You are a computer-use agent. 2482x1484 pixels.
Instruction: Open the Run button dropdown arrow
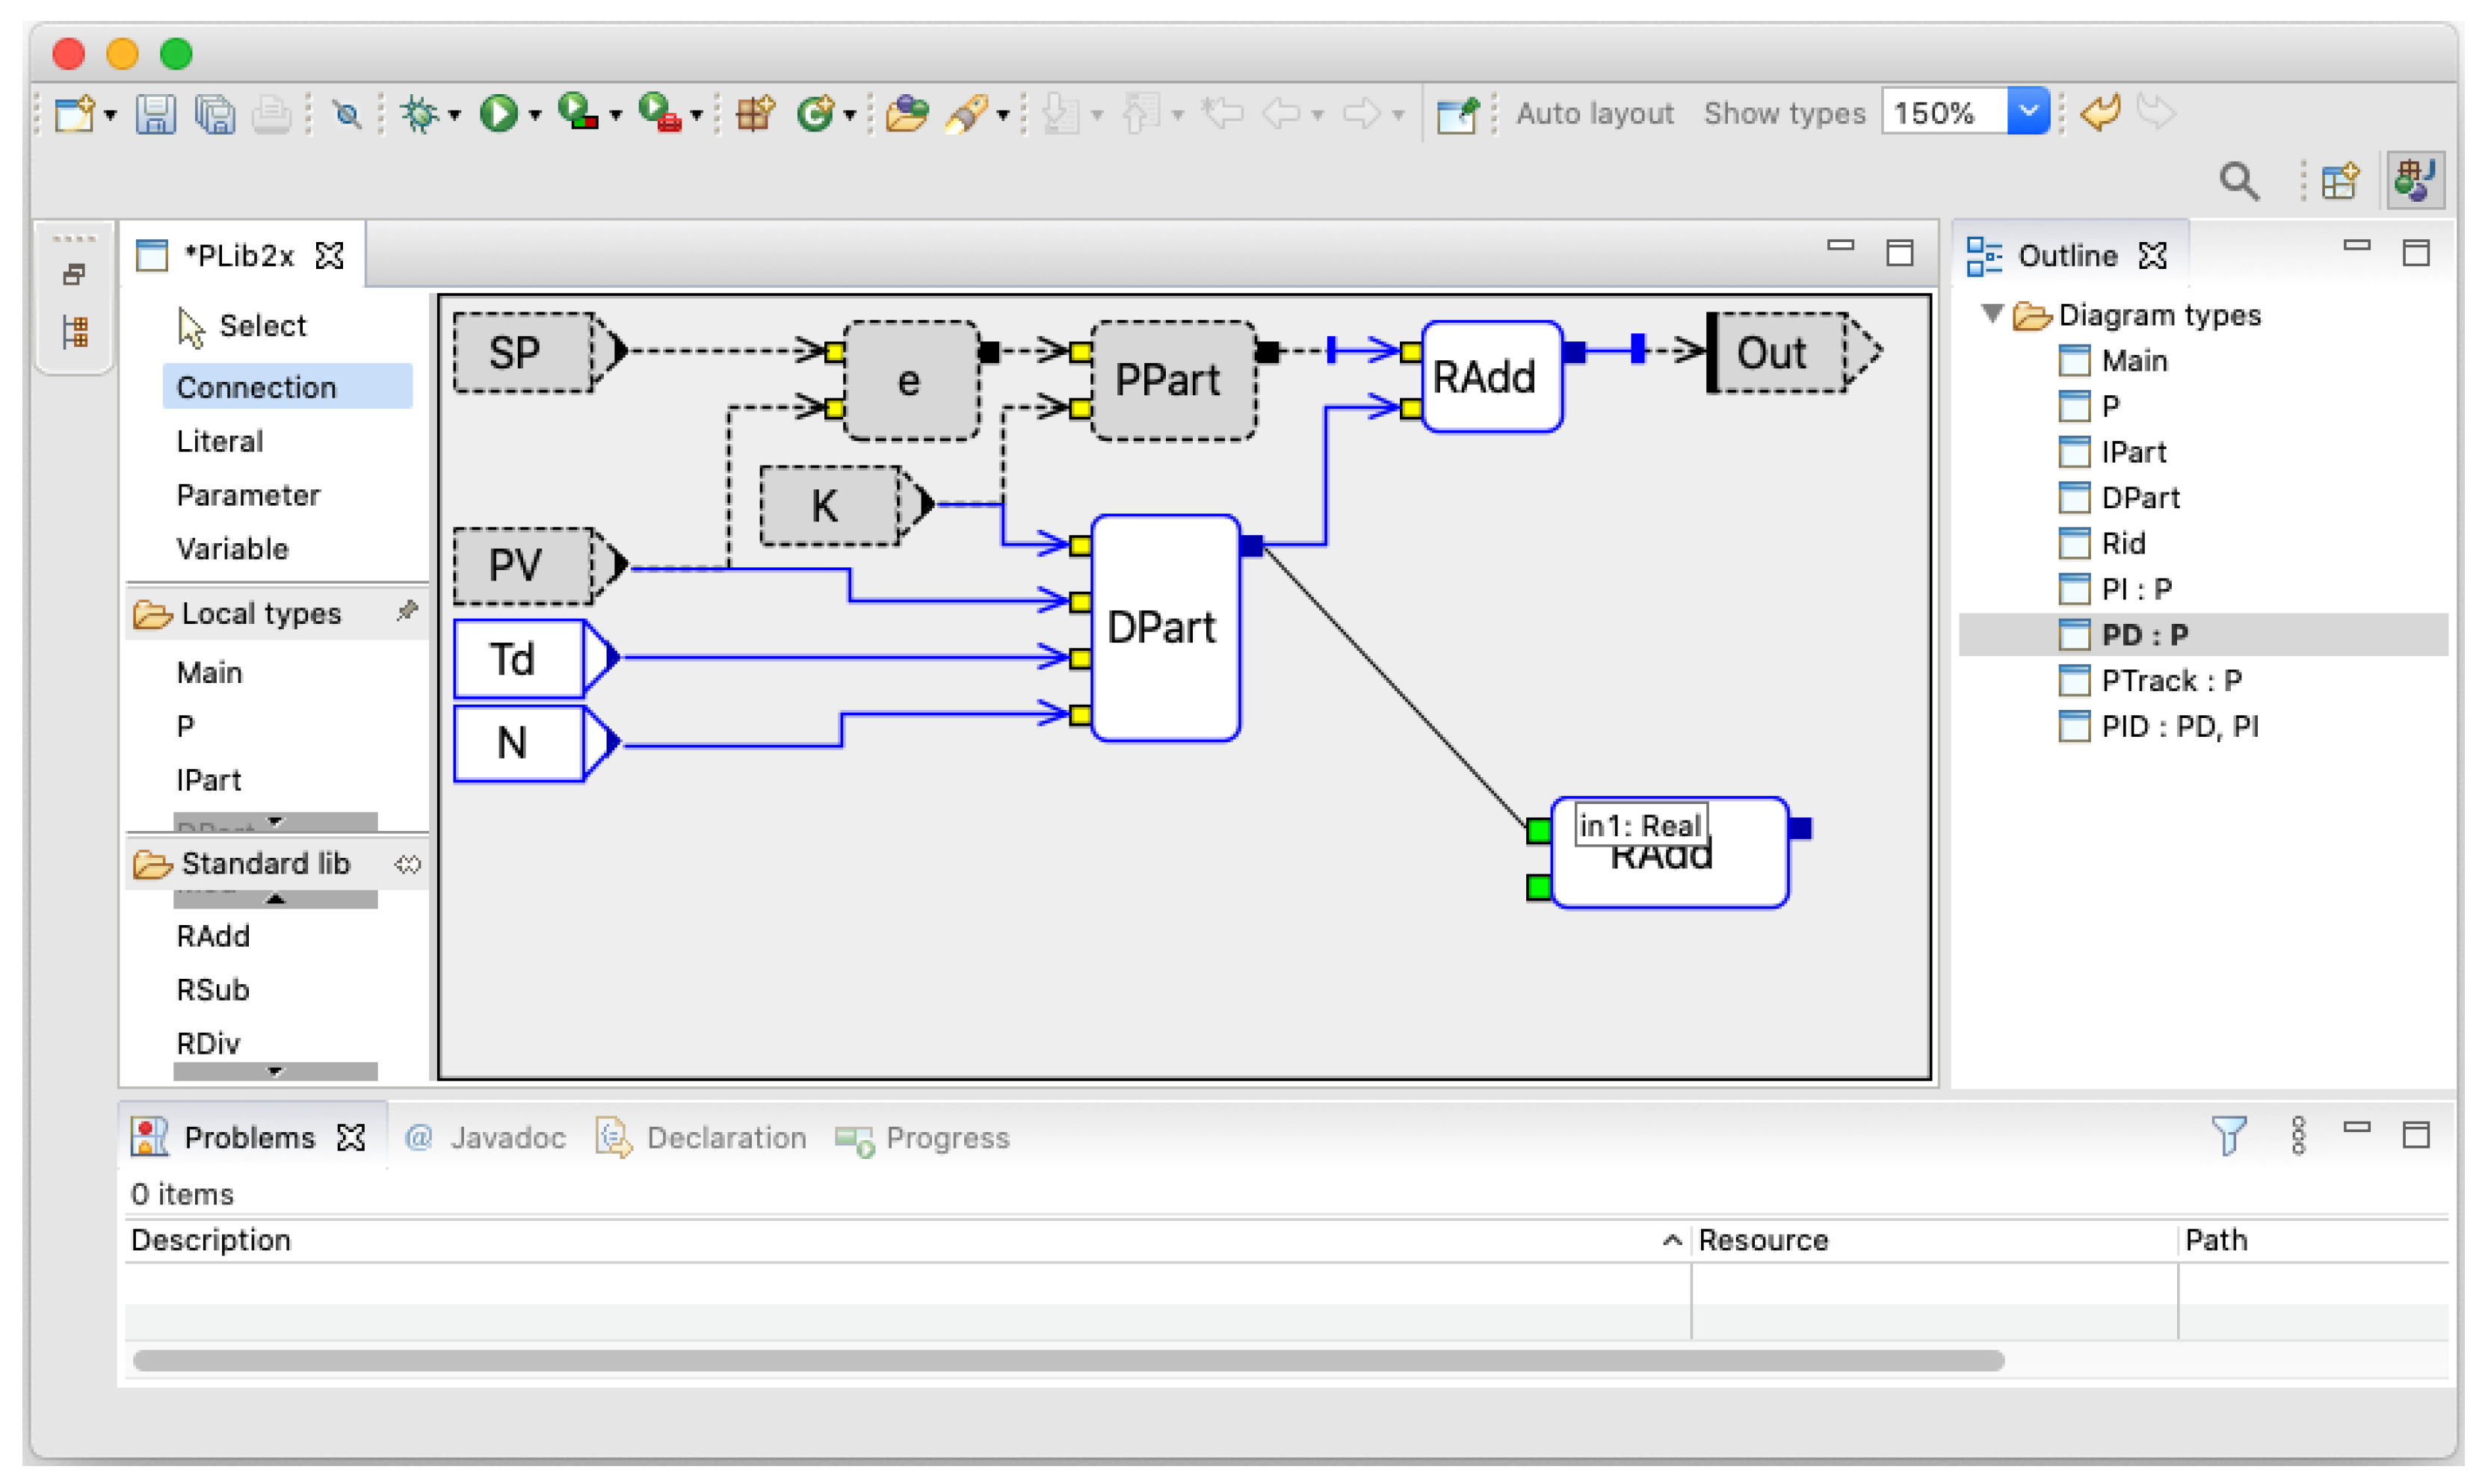[536, 116]
